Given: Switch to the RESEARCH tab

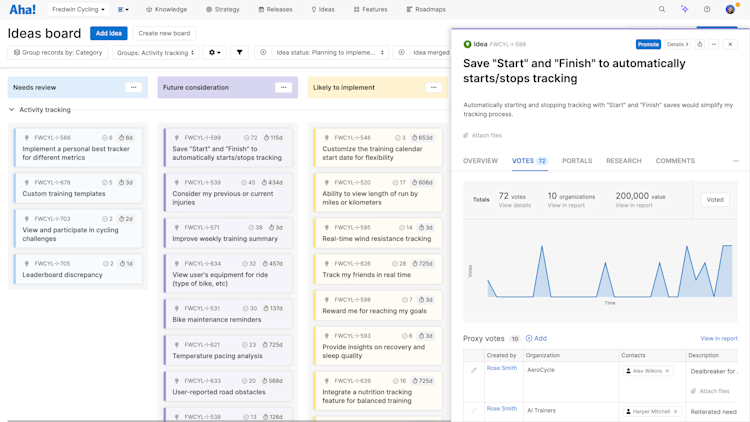Looking at the screenshot, I should [x=624, y=161].
